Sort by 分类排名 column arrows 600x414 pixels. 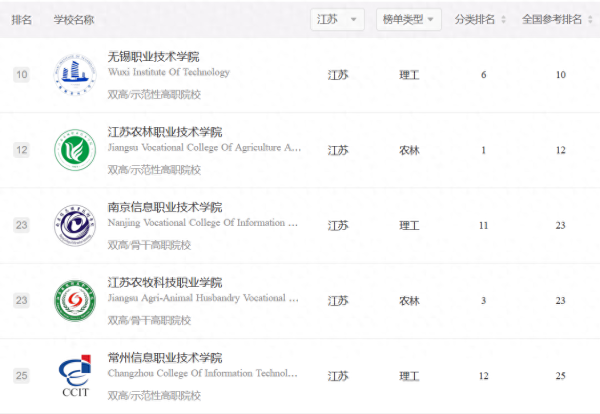click(x=504, y=19)
